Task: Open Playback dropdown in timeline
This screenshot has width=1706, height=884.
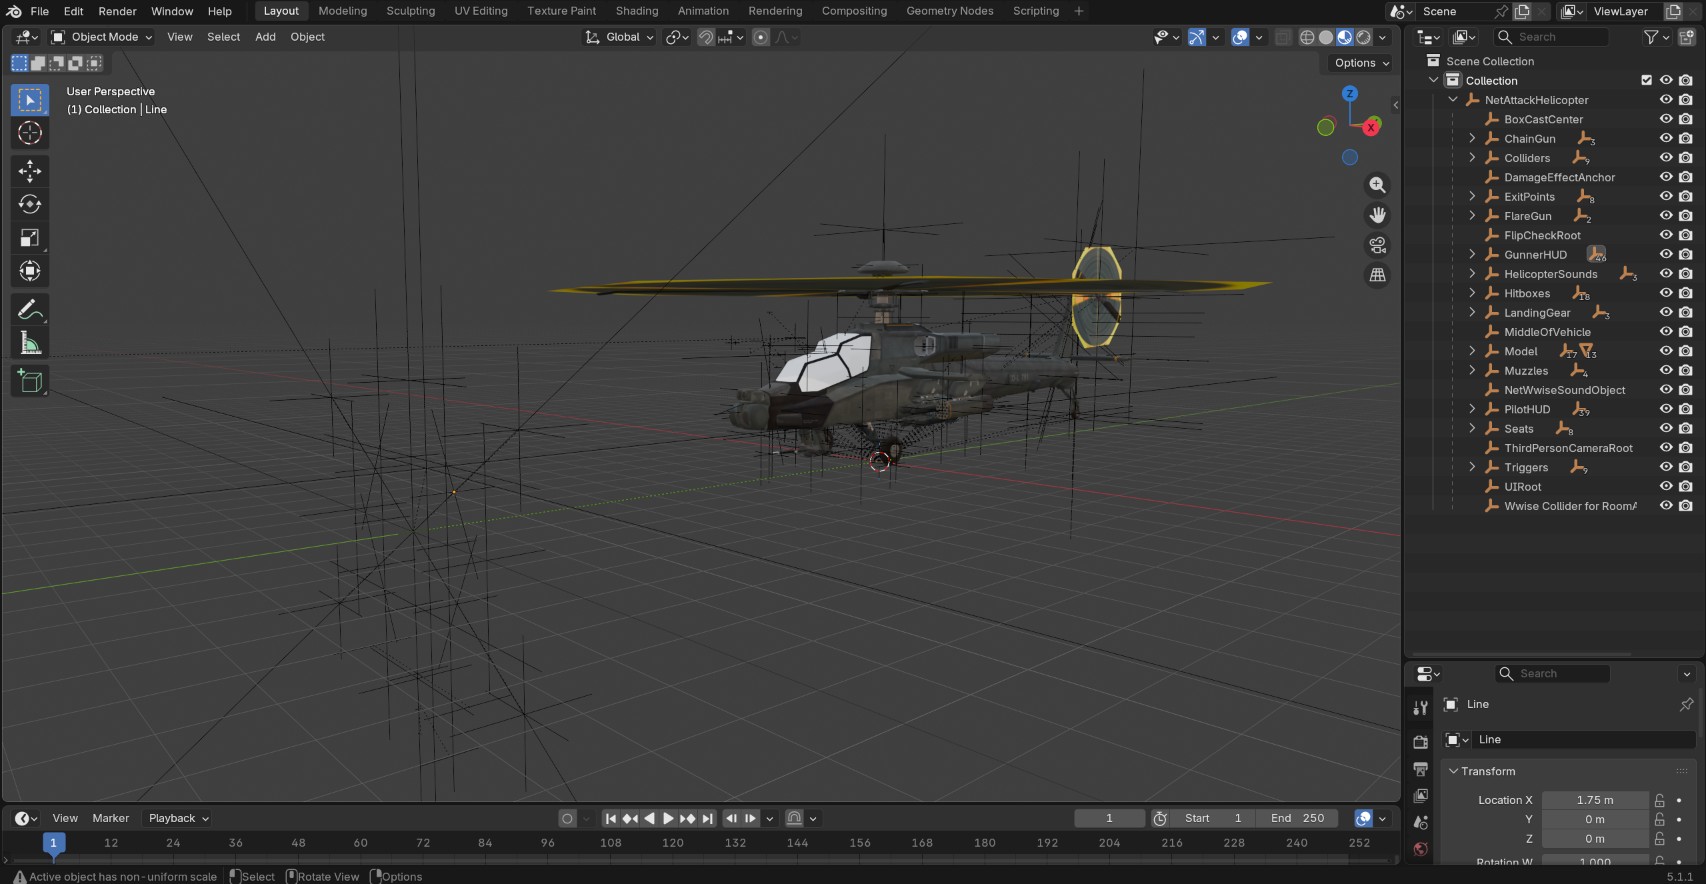Action: [x=179, y=818]
